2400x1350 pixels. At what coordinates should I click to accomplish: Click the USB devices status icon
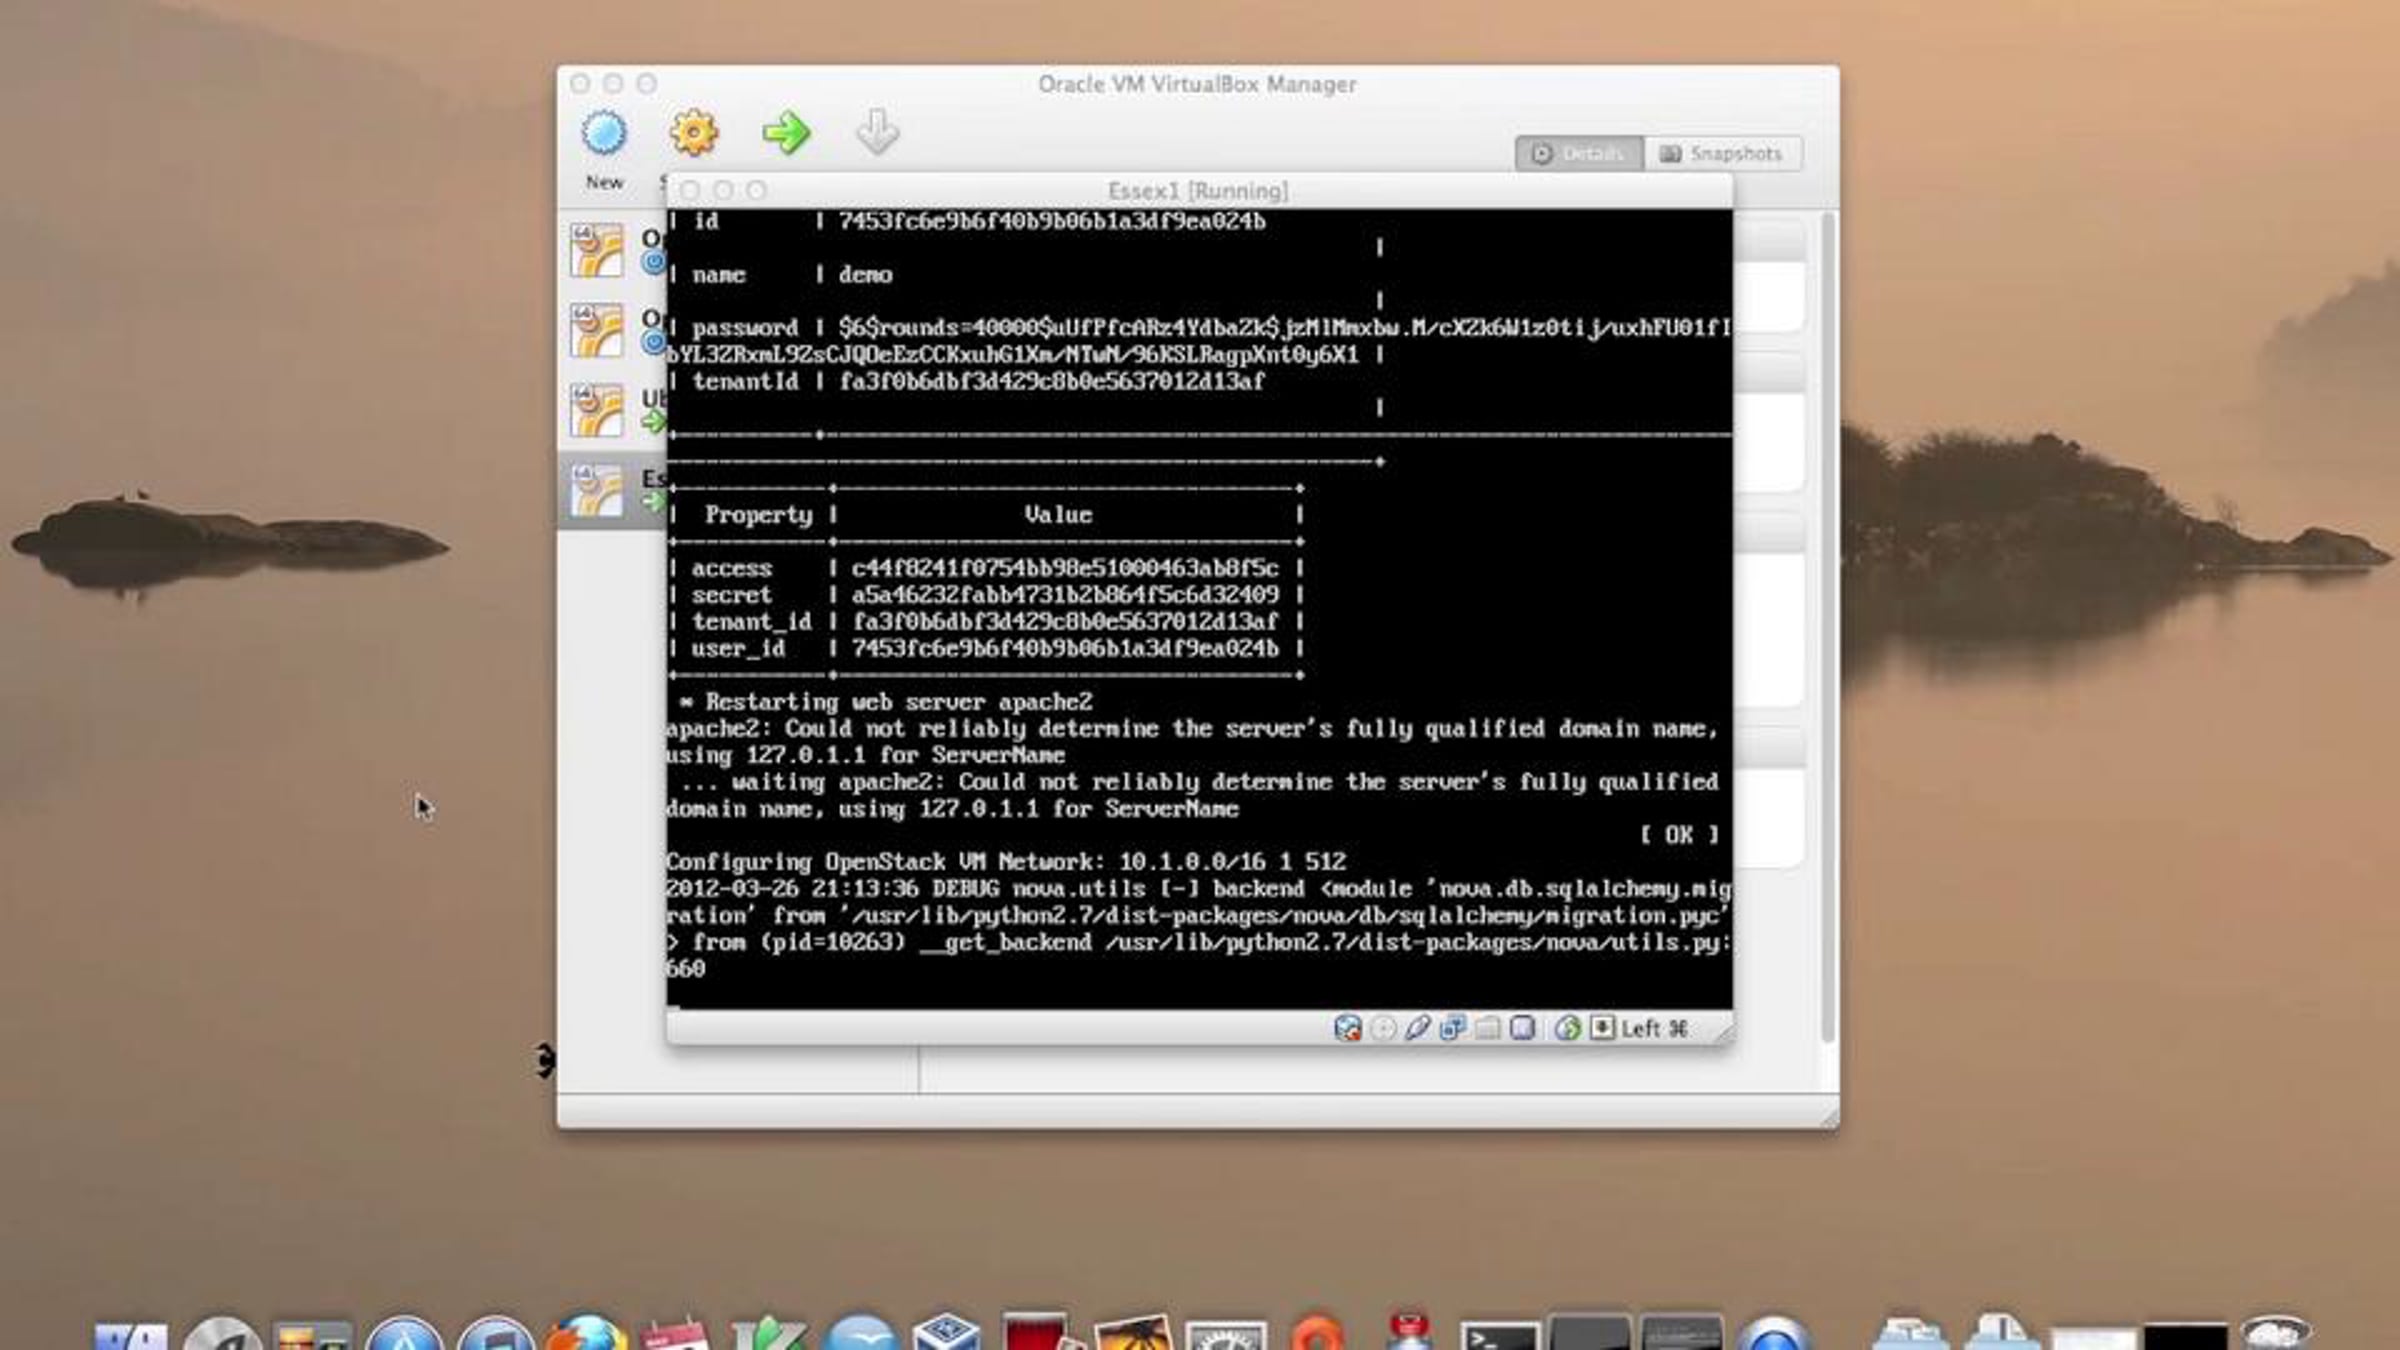click(x=1418, y=1028)
